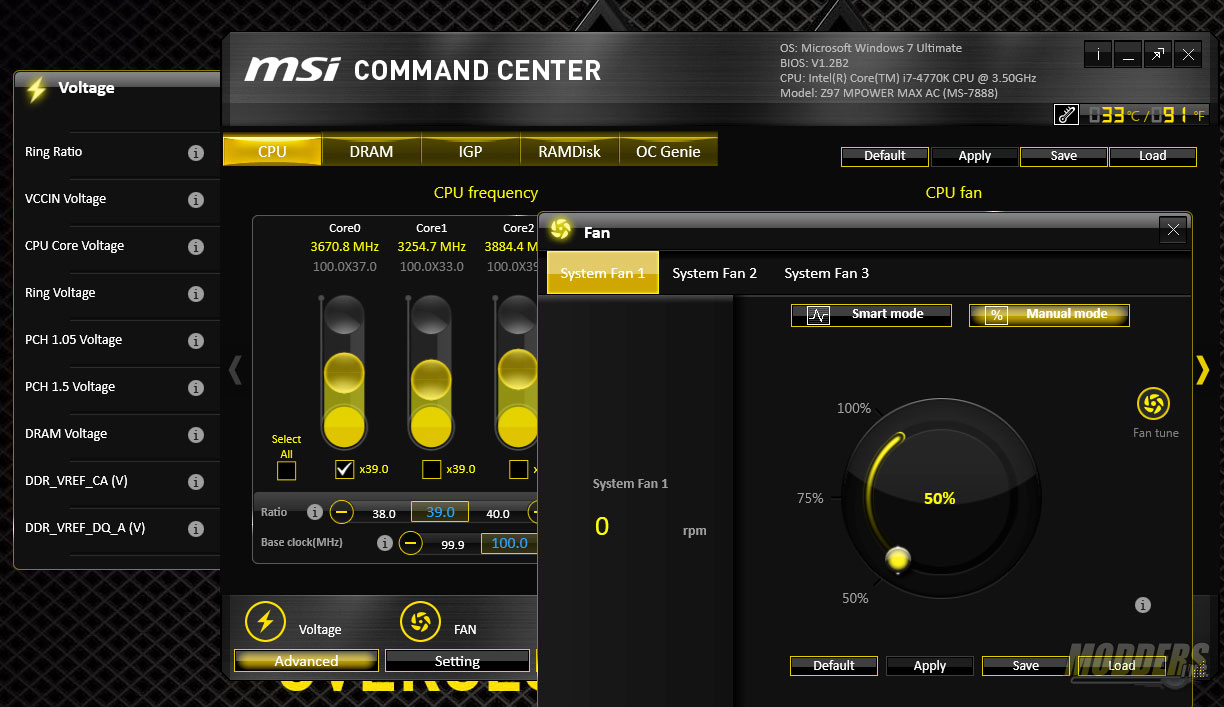
Task: Click the 40.0 Ratio value
Action: click(x=497, y=514)
